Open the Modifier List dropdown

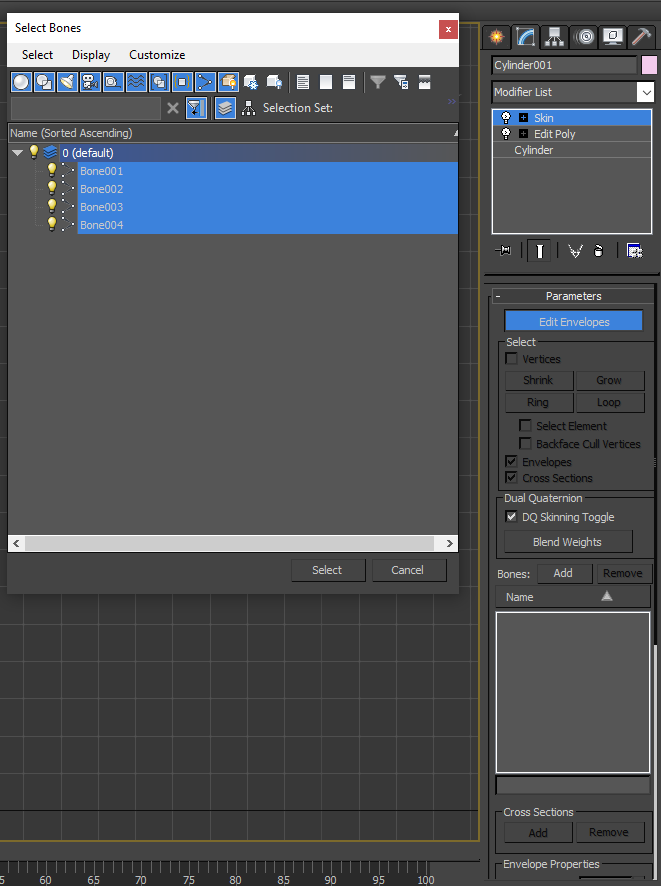pos(645,92)
